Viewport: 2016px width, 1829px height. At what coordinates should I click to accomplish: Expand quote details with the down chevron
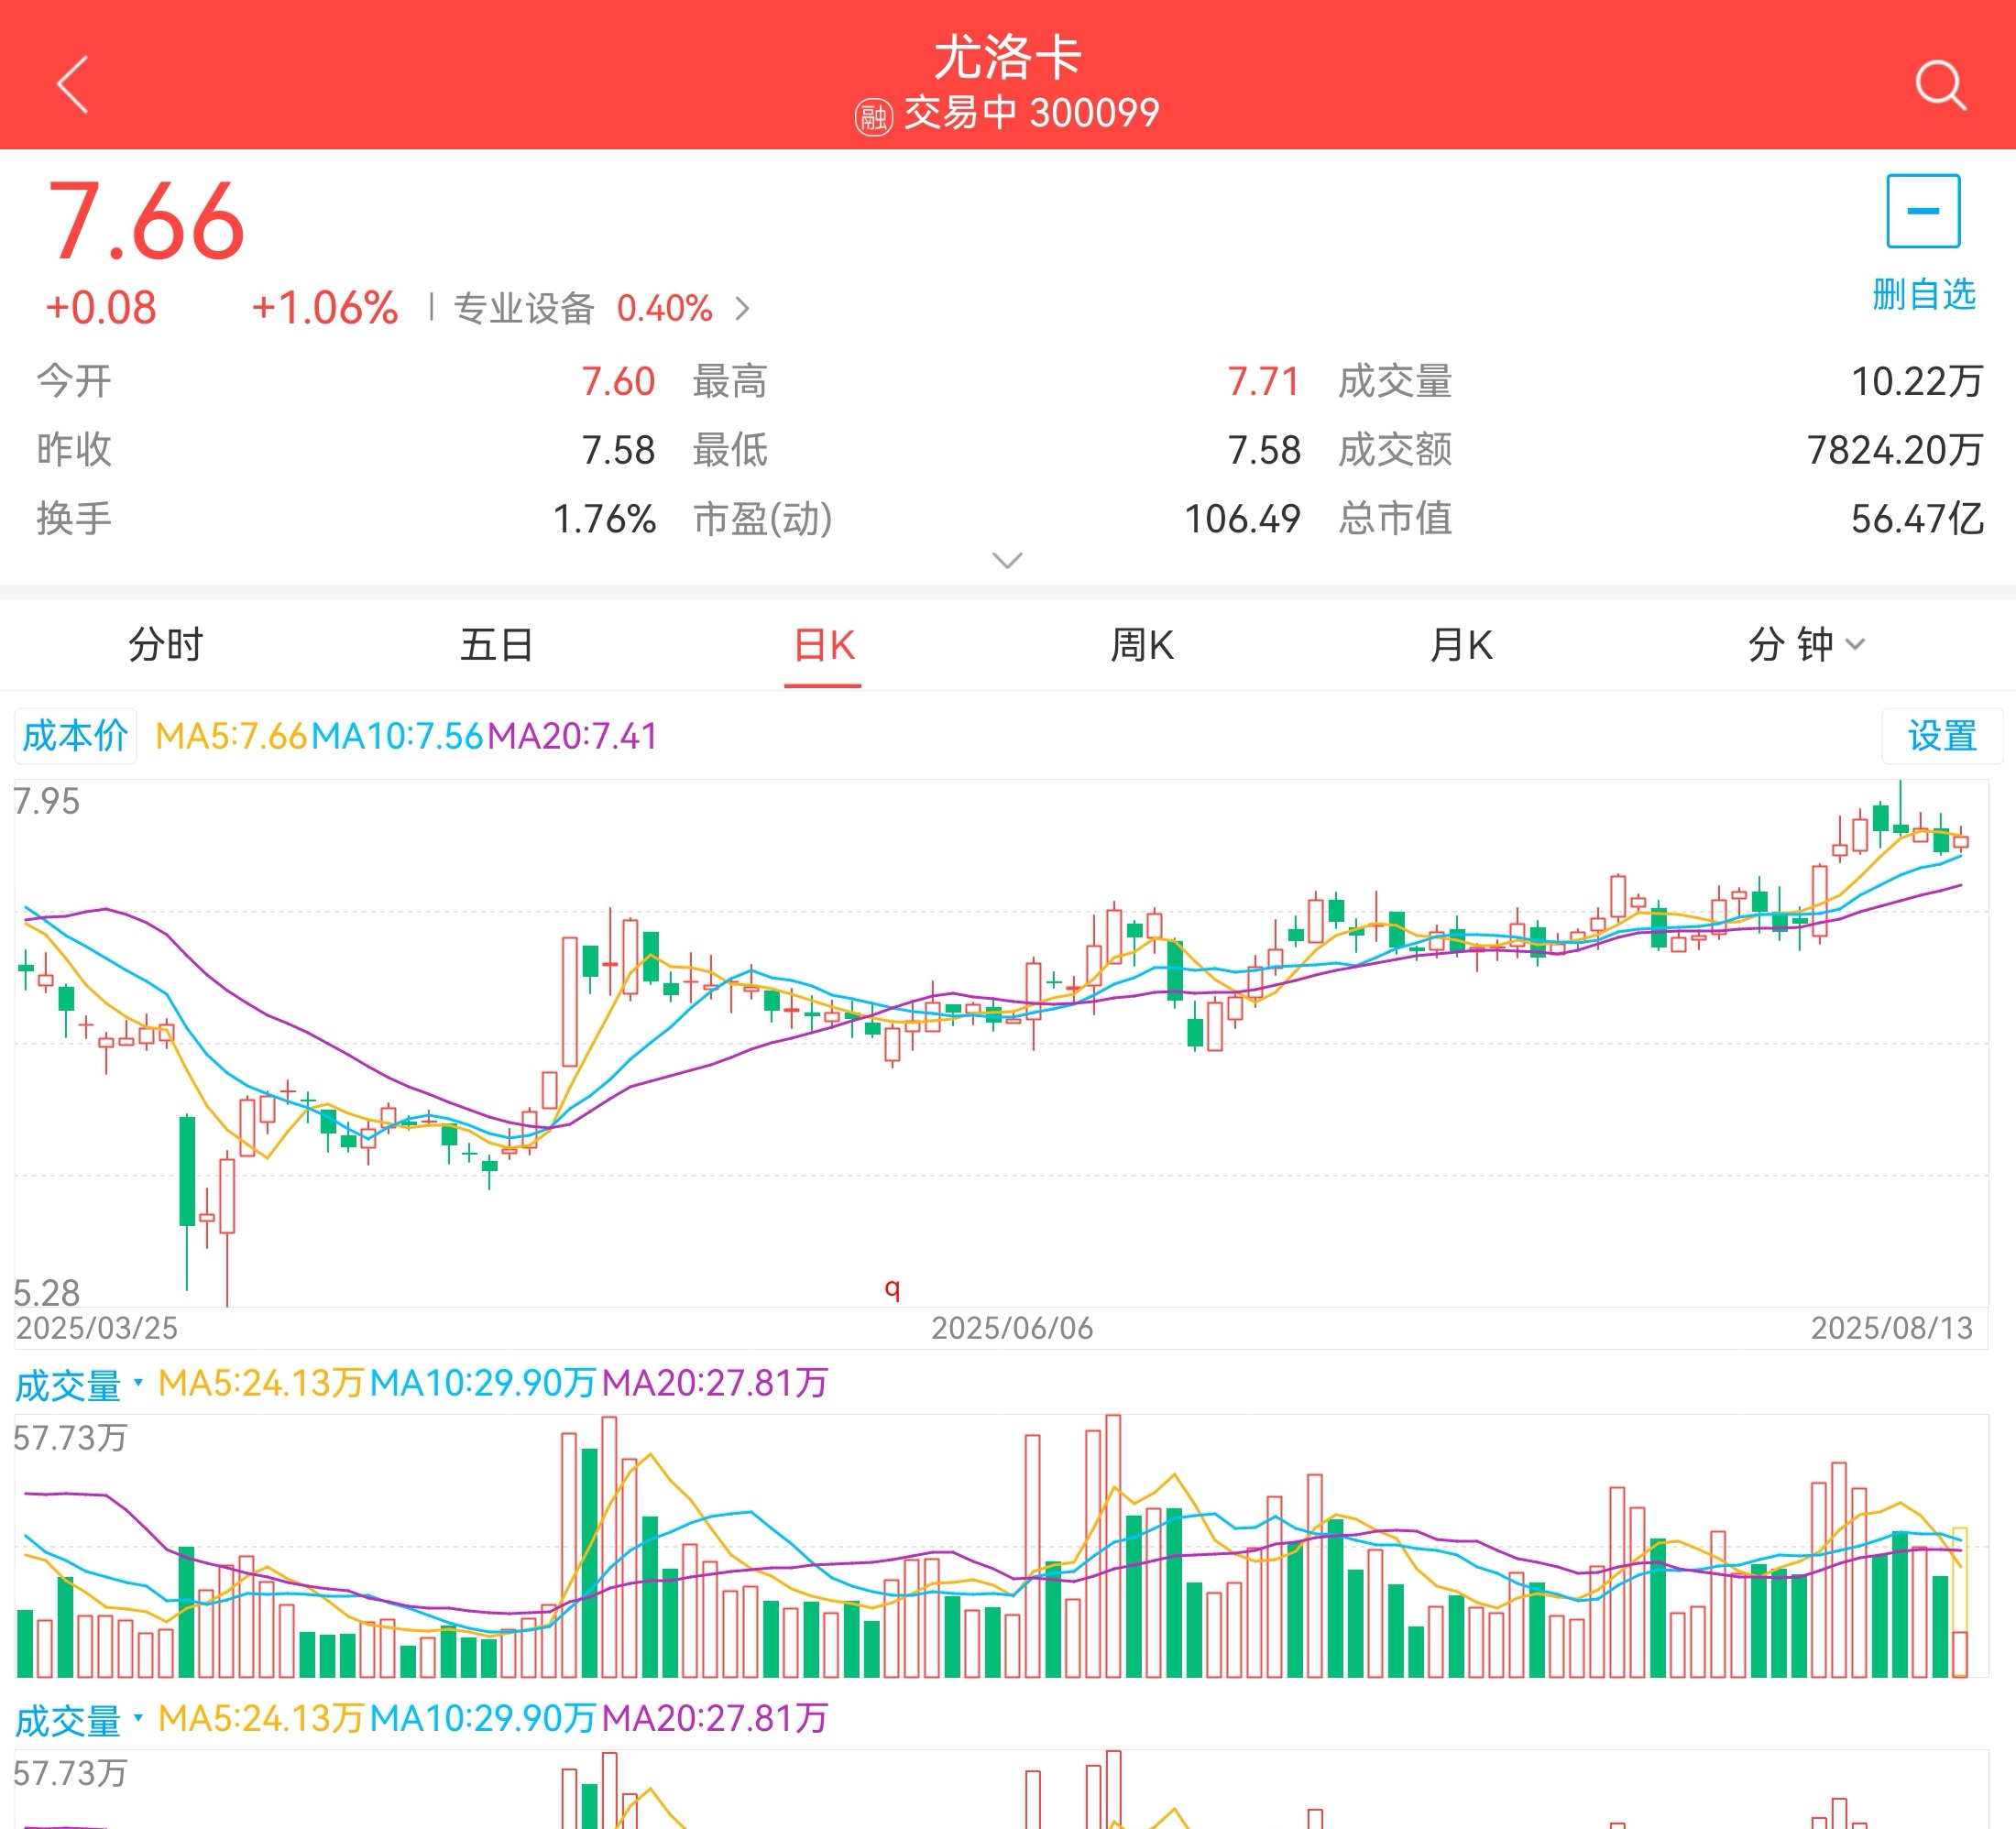pos(1007,560)
